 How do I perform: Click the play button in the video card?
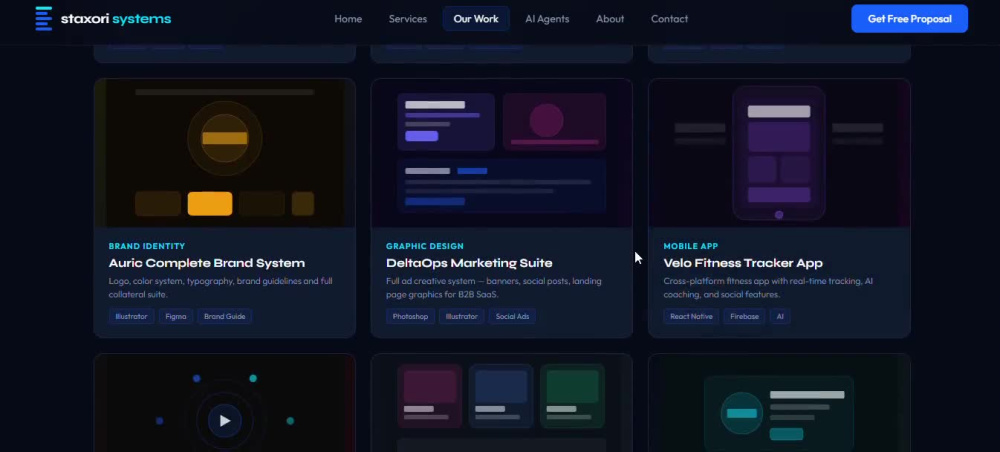pyautogui.click(x=224, y=421)
